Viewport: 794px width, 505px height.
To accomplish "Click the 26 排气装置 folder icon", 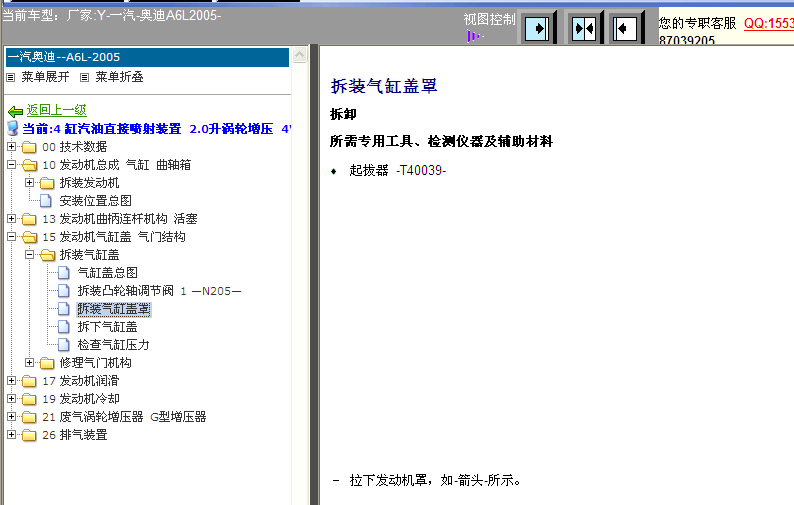I will [x=29, y=435].
